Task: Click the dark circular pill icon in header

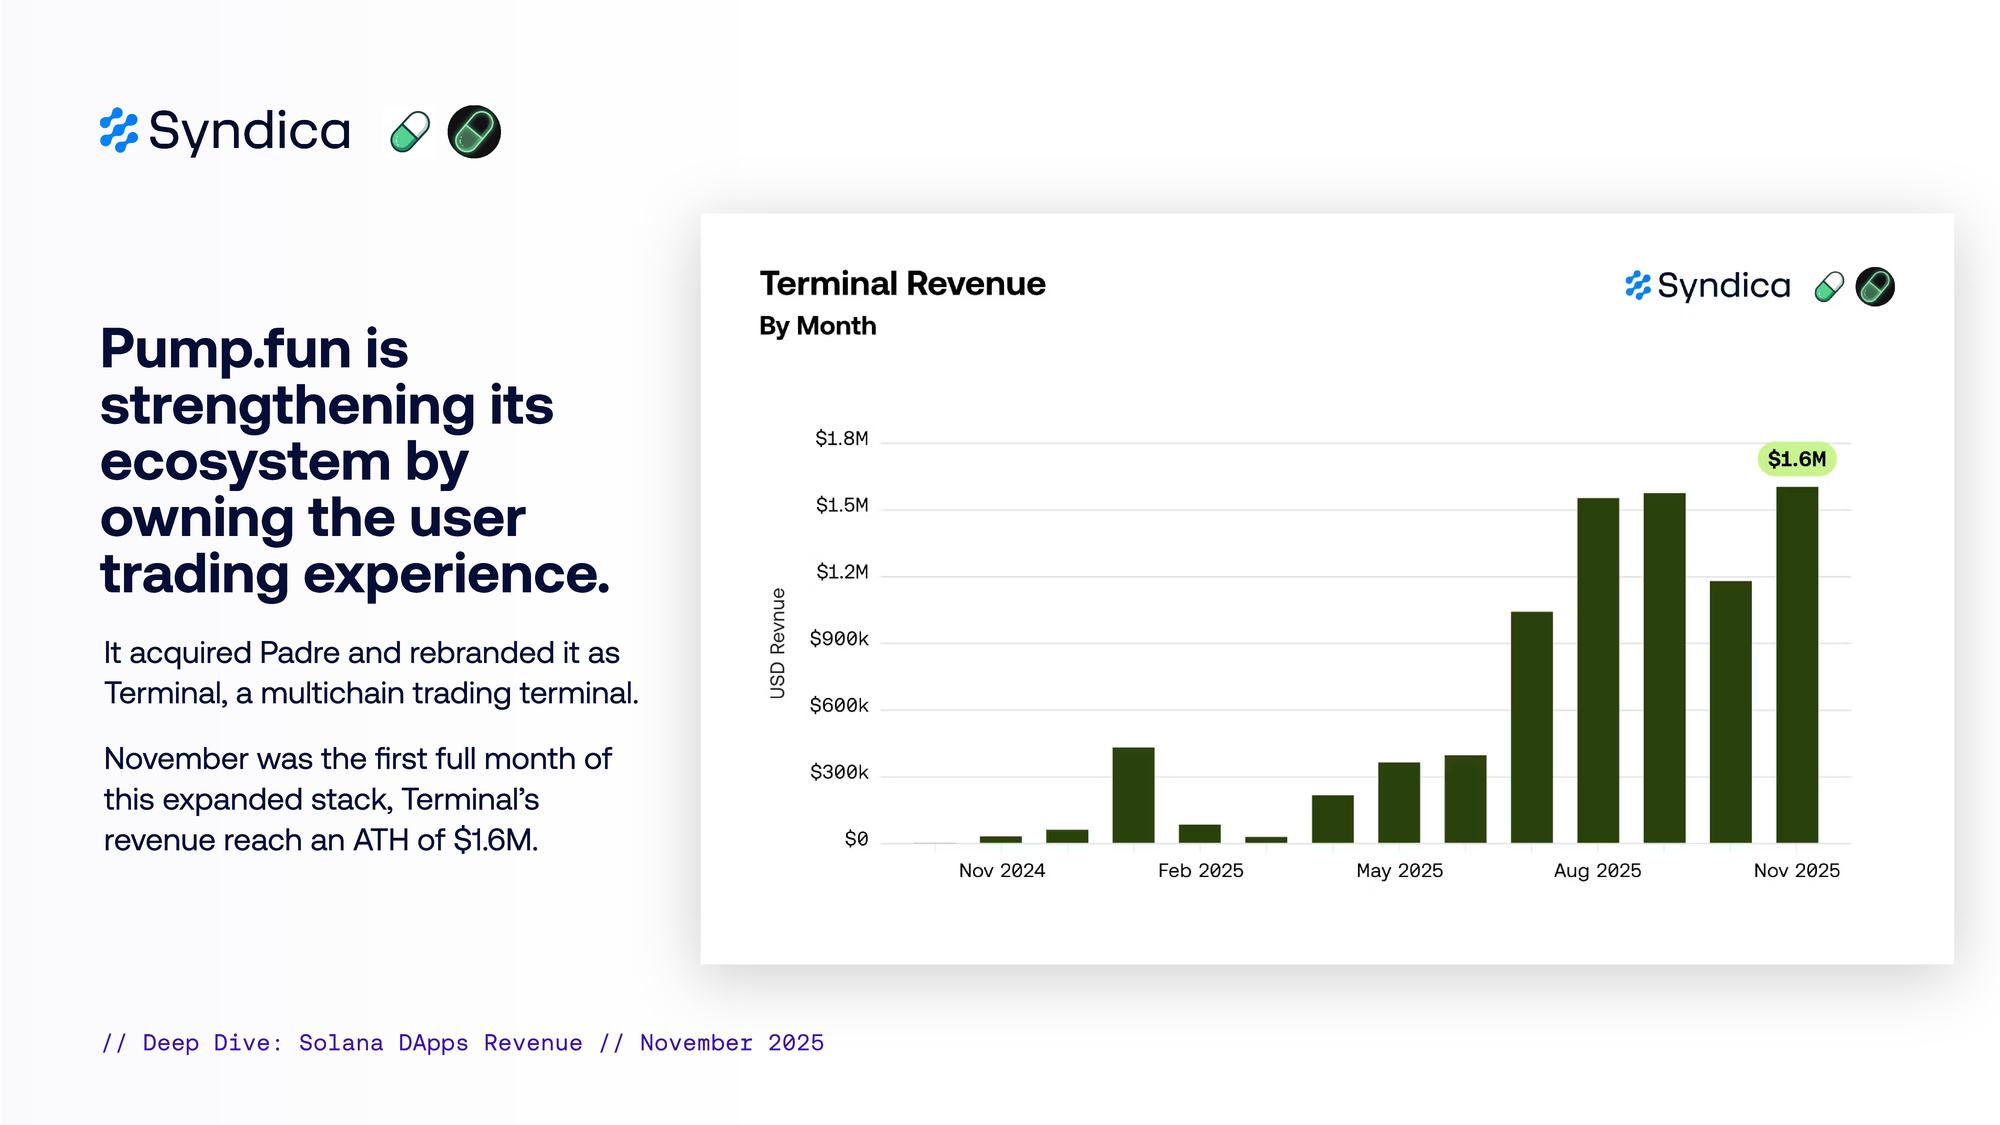Action: [x=474, y=131]
